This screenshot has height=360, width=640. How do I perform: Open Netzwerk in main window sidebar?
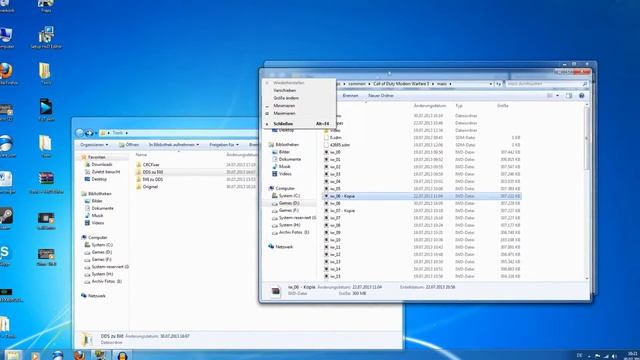[284, 247]
